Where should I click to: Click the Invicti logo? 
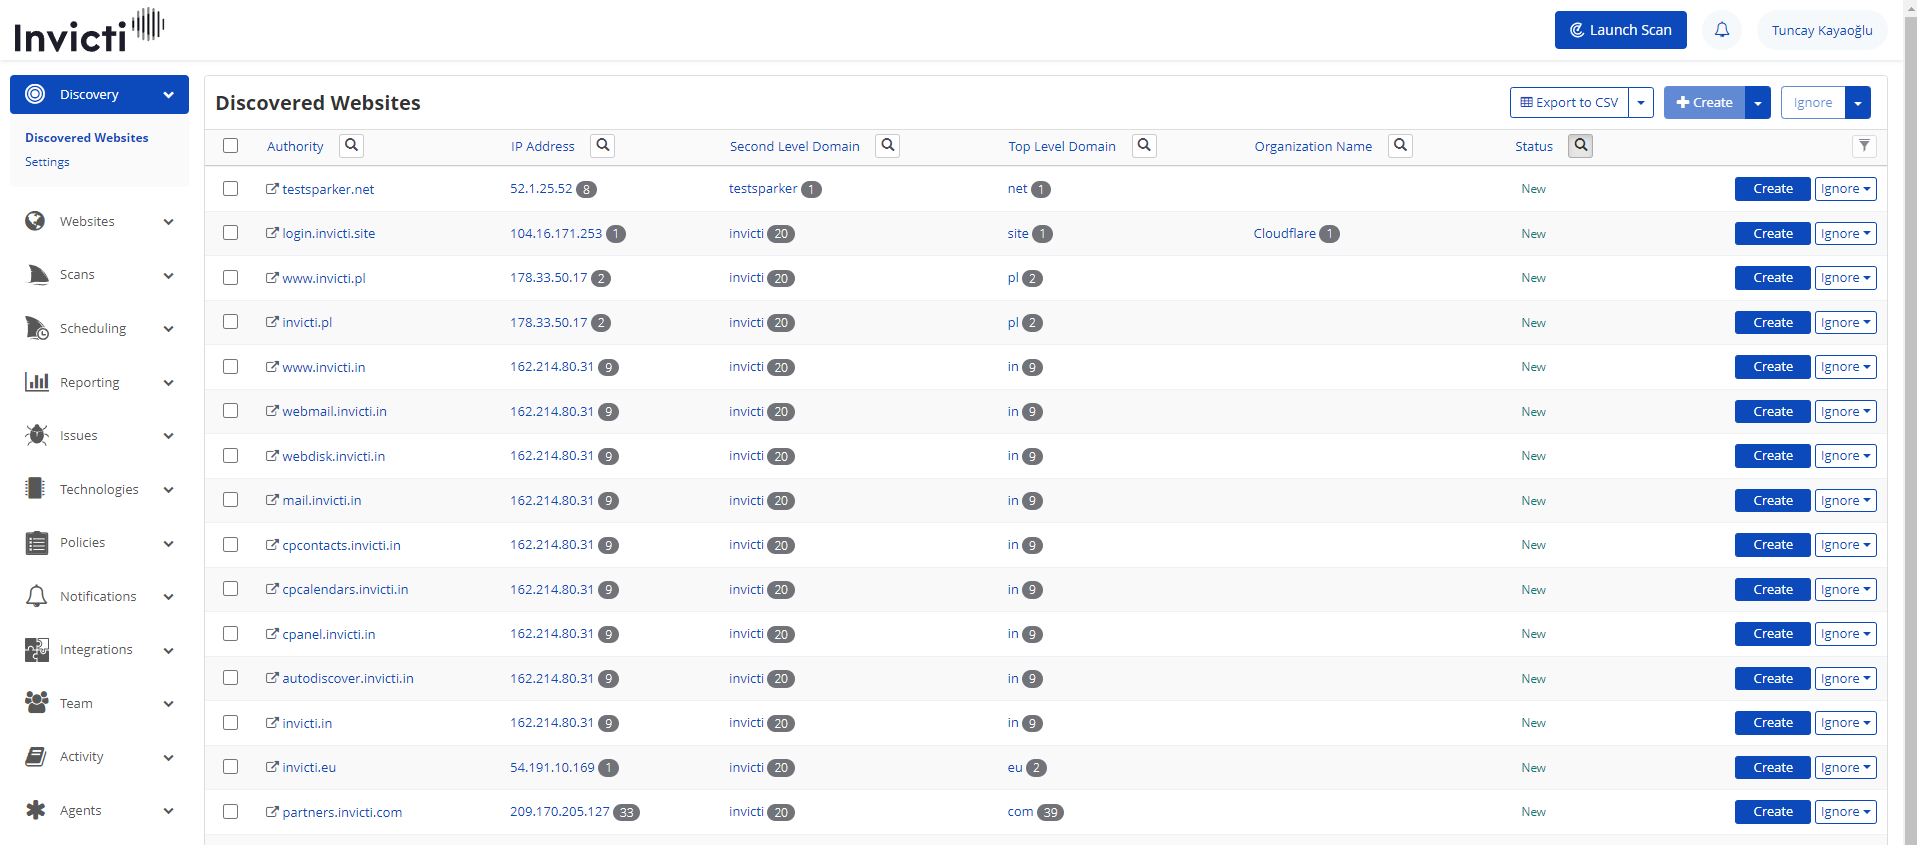click(x=89, y=30)
